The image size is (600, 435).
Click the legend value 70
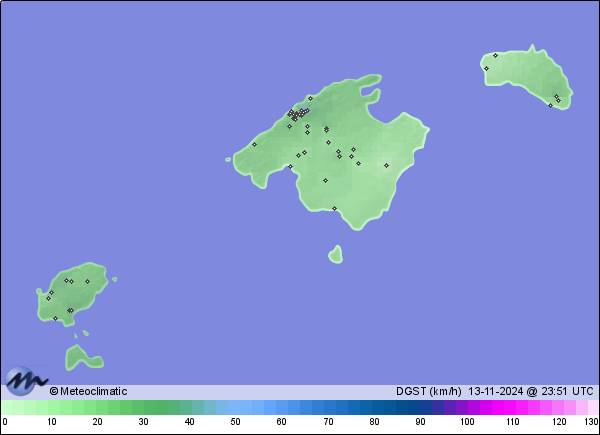click(x=328, y=422)
